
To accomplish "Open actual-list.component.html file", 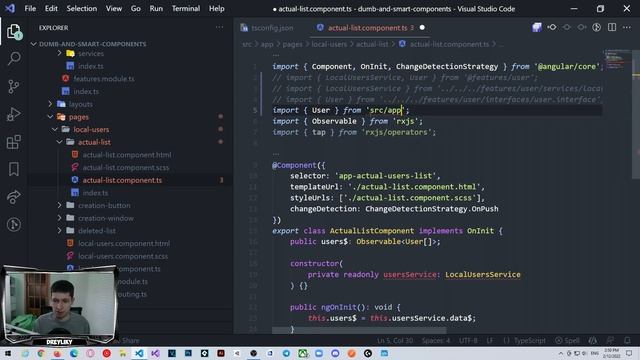I will pos(127,155).
